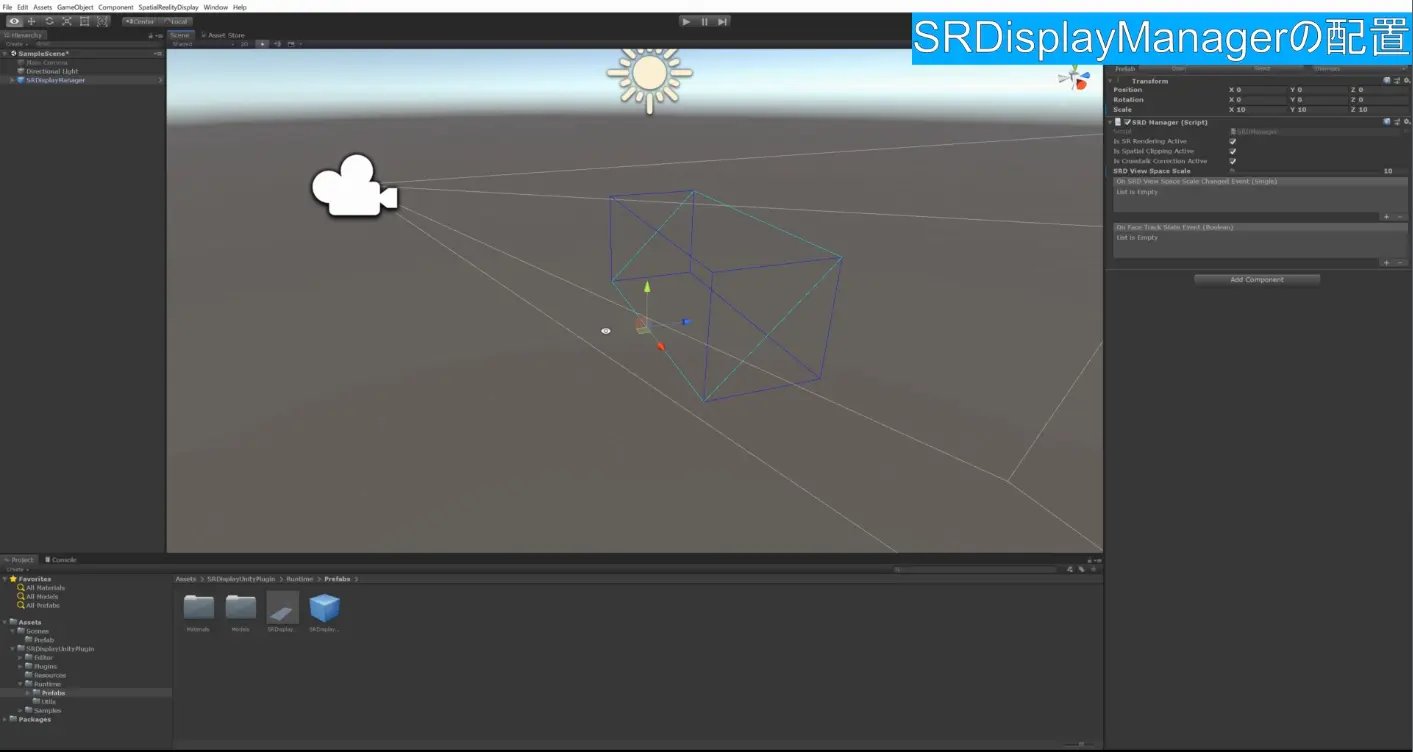Screen dimensions: 1413x752
Task: Expand SRDisplayManager in the Hierarchy
Action: pos(12,80)
